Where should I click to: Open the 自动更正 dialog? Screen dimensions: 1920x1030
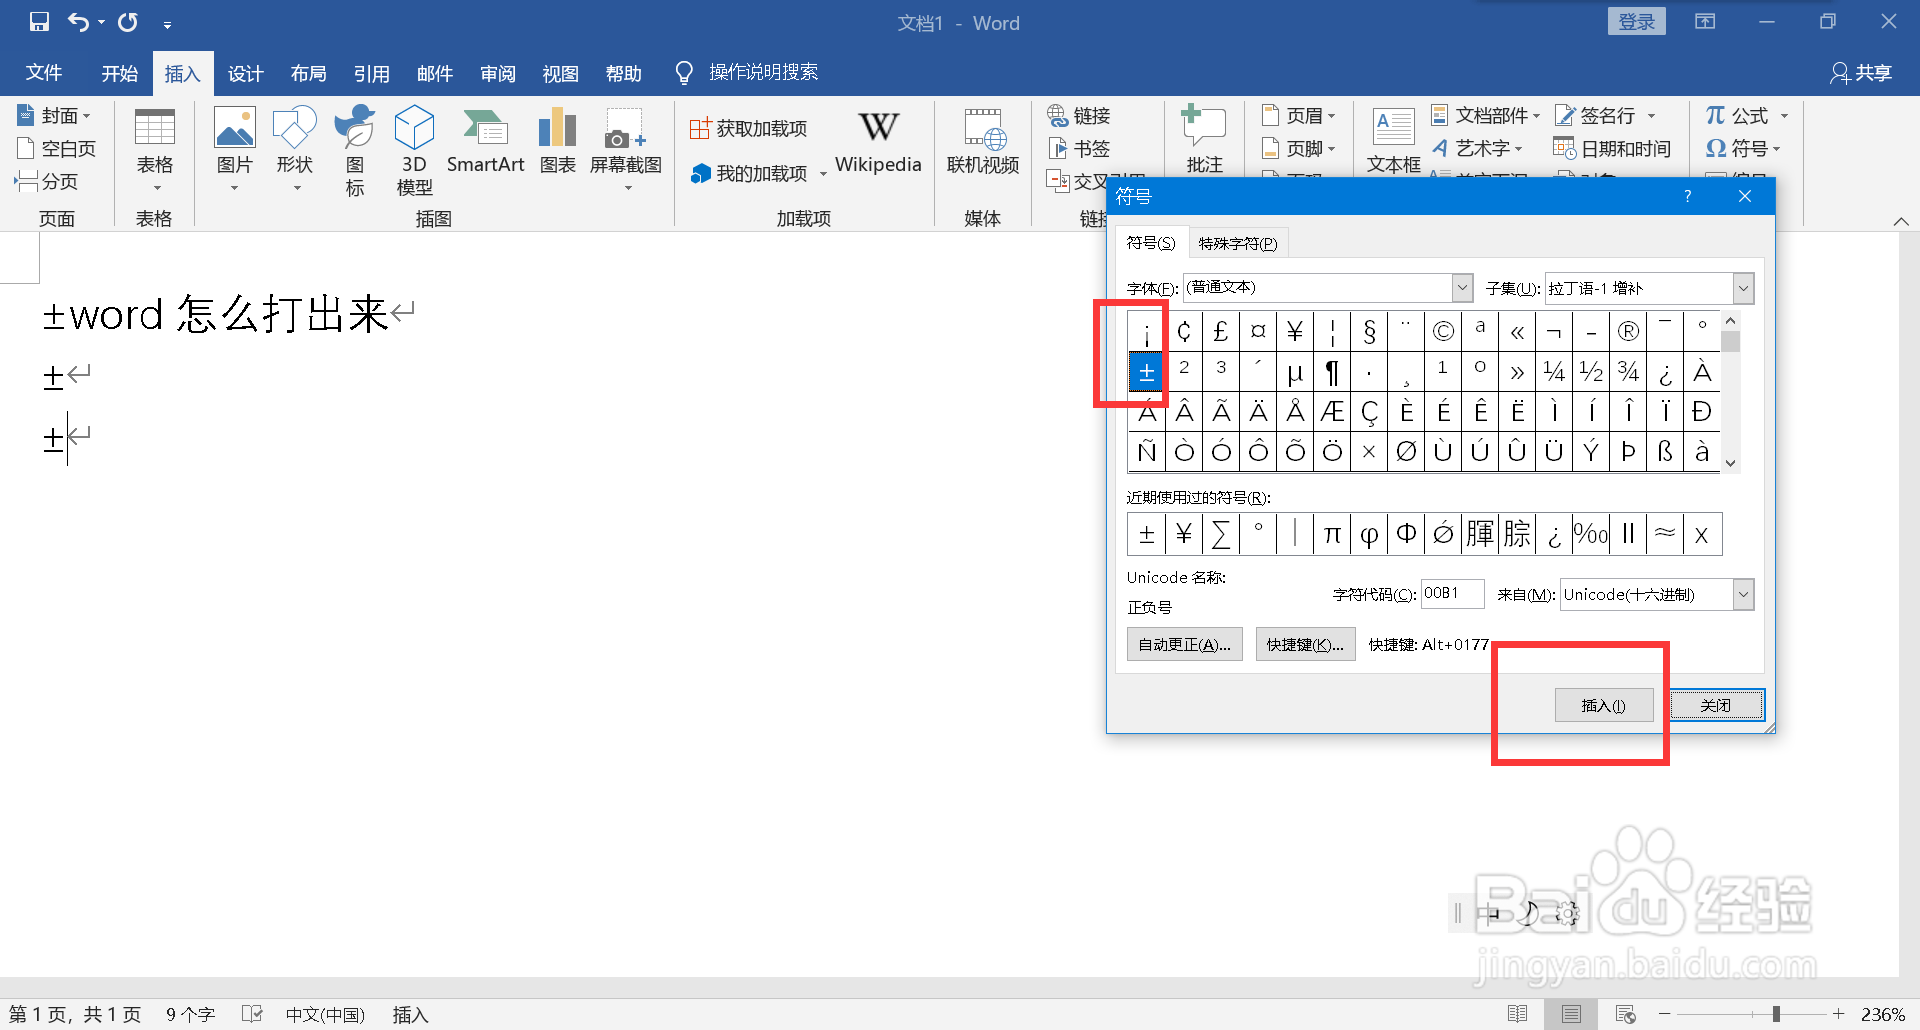[x=1183, y=643]
